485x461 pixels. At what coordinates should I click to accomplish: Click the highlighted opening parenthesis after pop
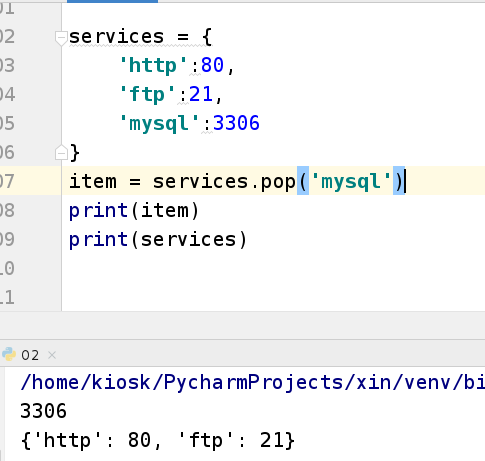pos(303,181)
